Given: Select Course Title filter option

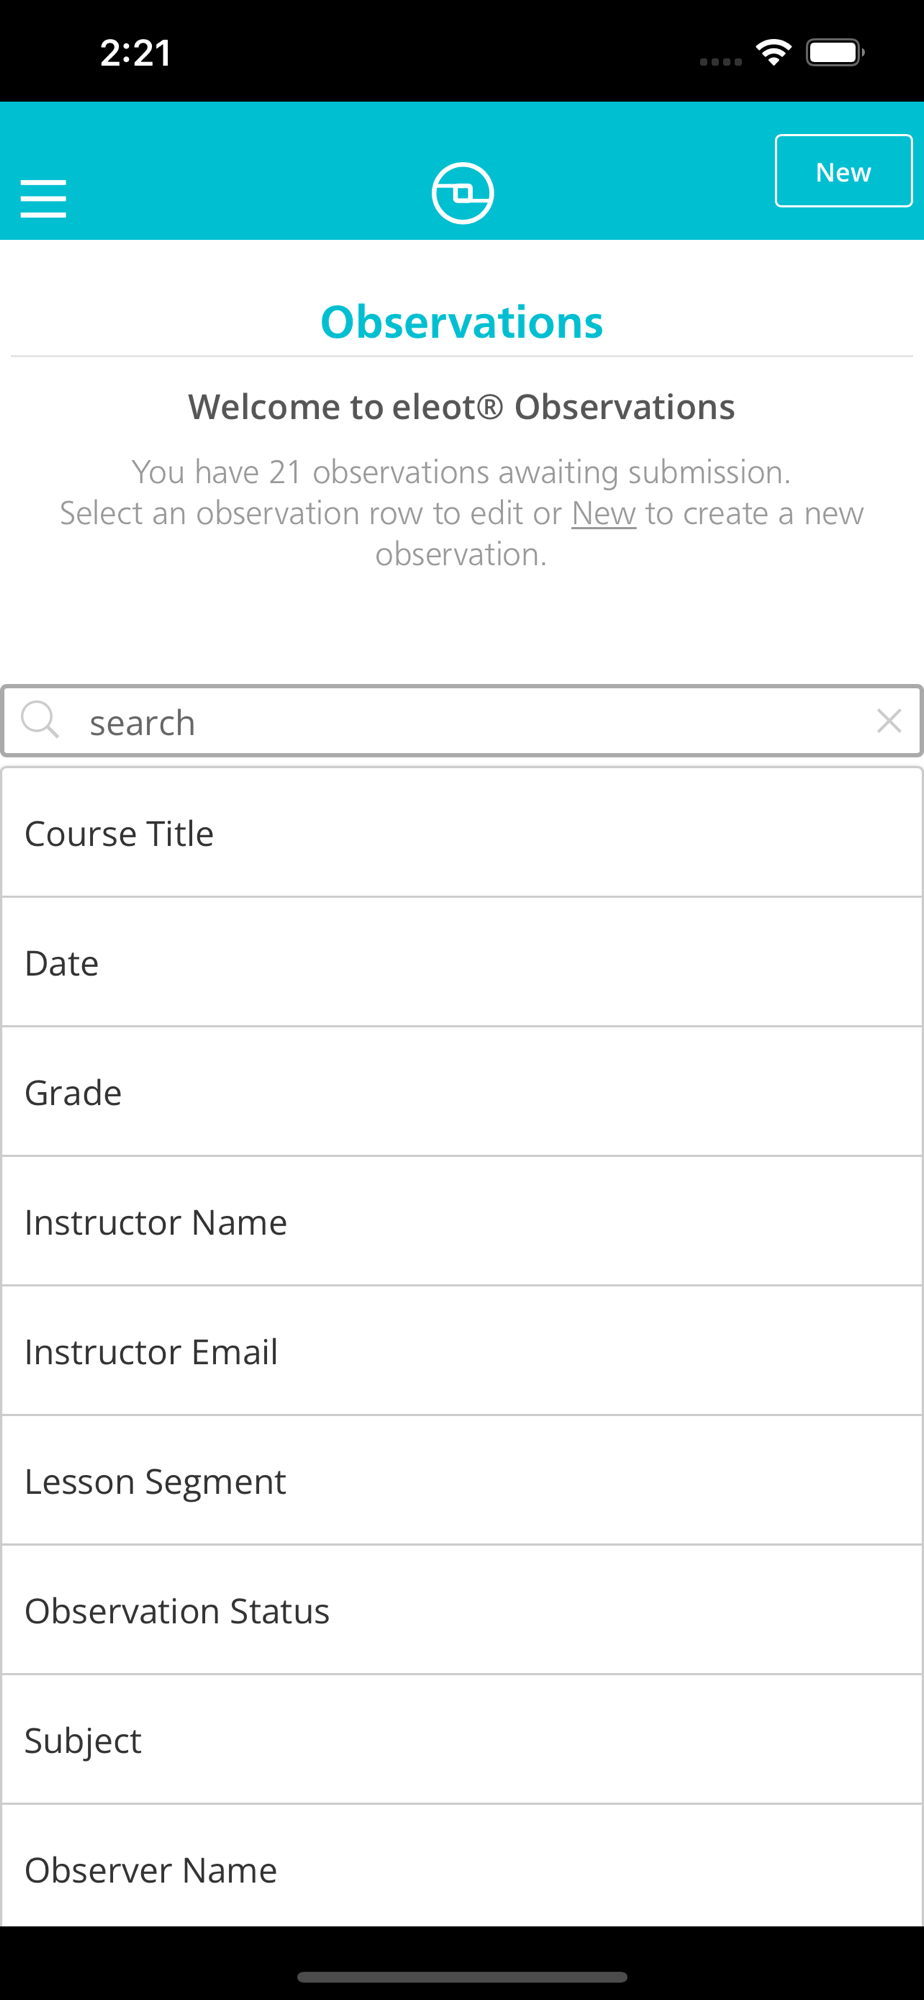Looking at the screenshot, I should 460,833.
